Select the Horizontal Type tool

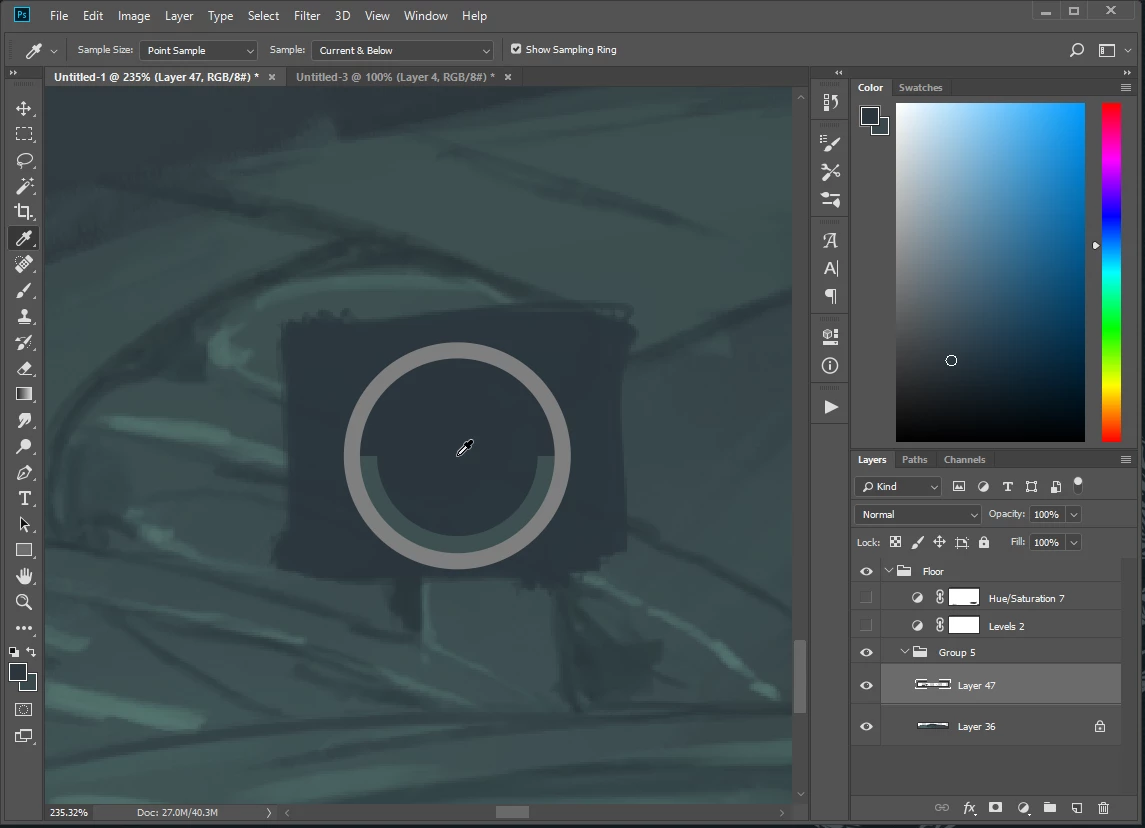[23, 498]
